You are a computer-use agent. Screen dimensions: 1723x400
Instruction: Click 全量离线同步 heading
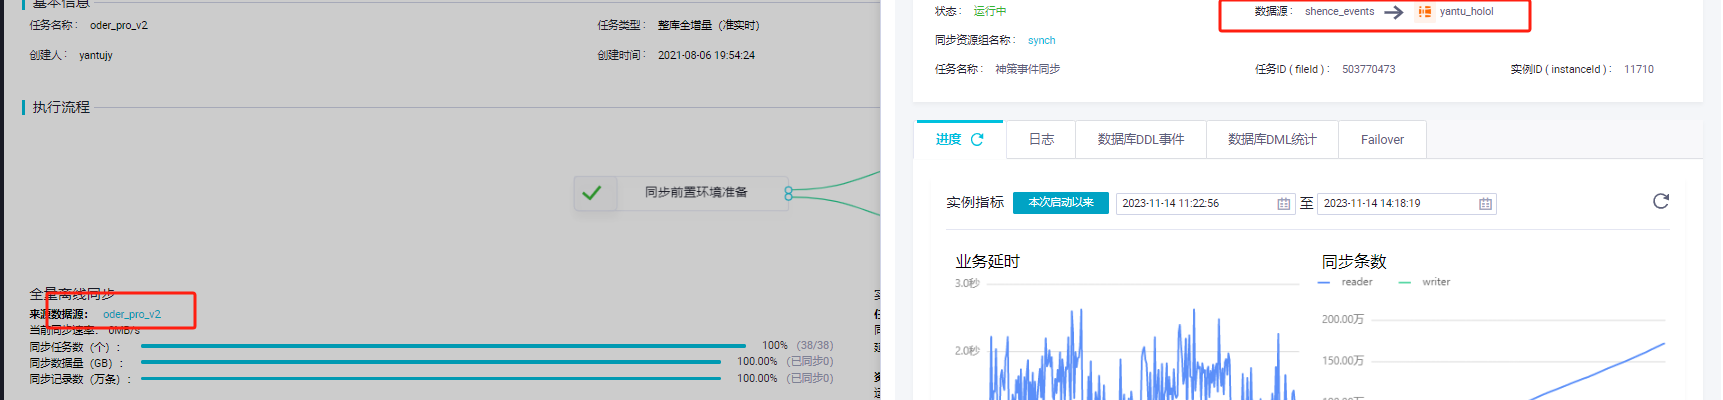click(71, 294)
